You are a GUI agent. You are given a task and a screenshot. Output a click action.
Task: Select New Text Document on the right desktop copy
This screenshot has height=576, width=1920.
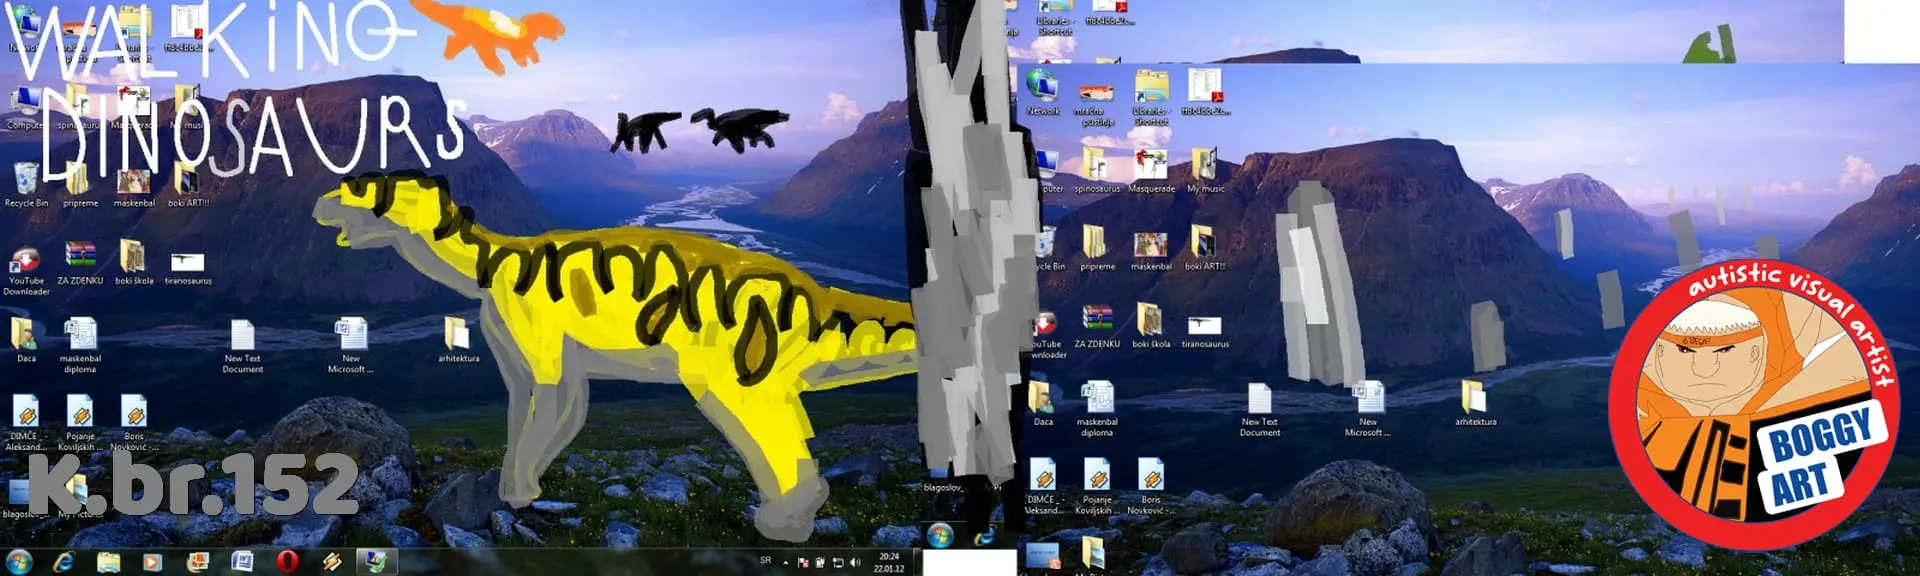[x=1259, y=410]
